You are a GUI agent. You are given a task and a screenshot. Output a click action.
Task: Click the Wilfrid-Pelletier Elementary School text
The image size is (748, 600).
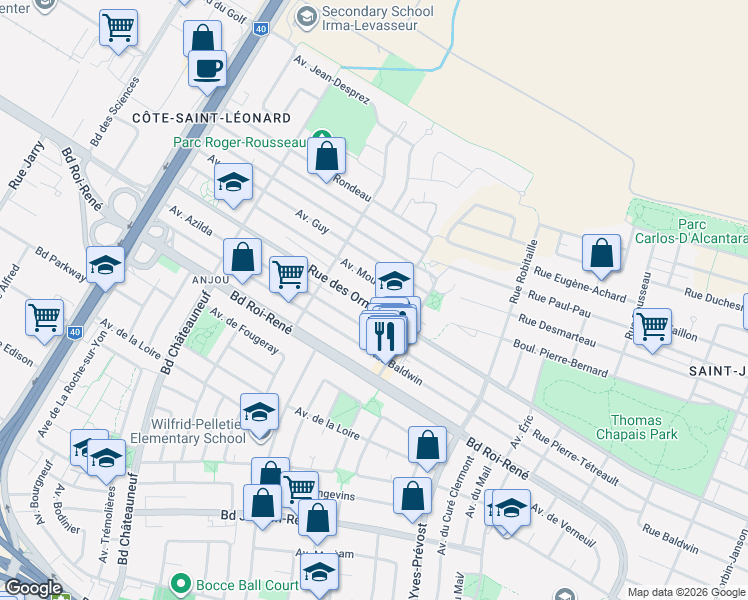(188, 431)
